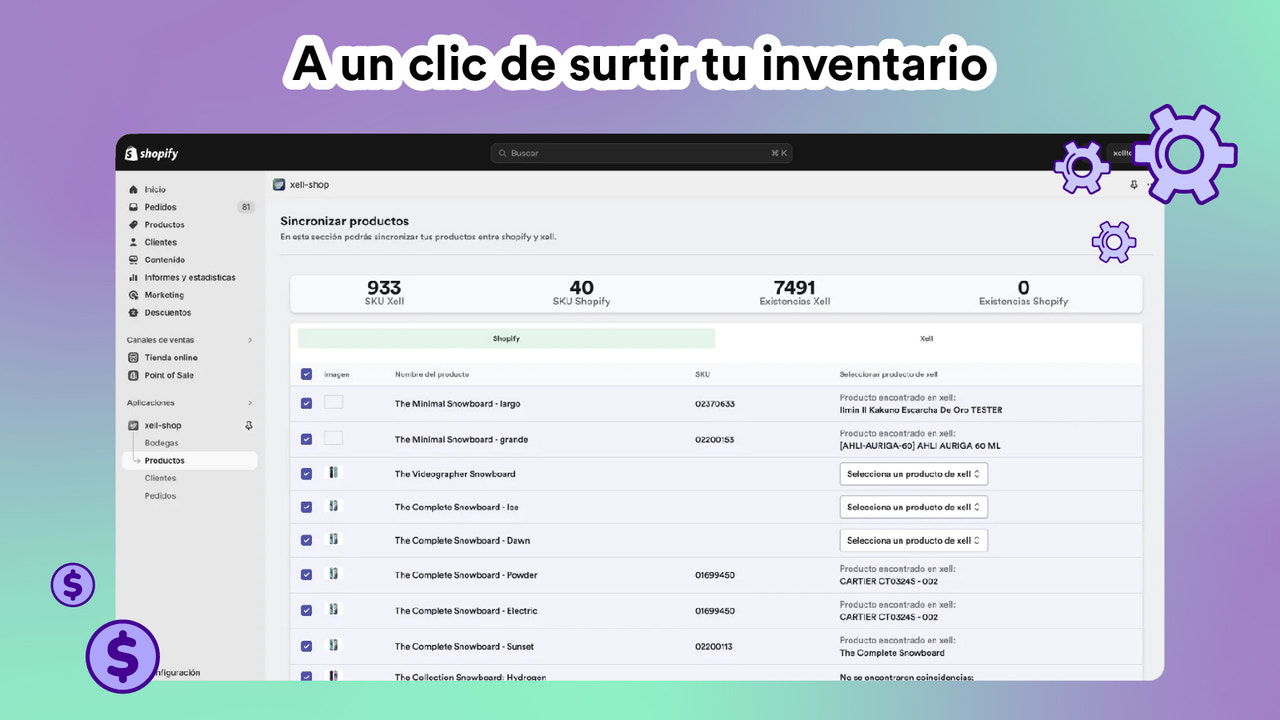Click the 7491 Existencias Xell counter

(x=795, y=293)
